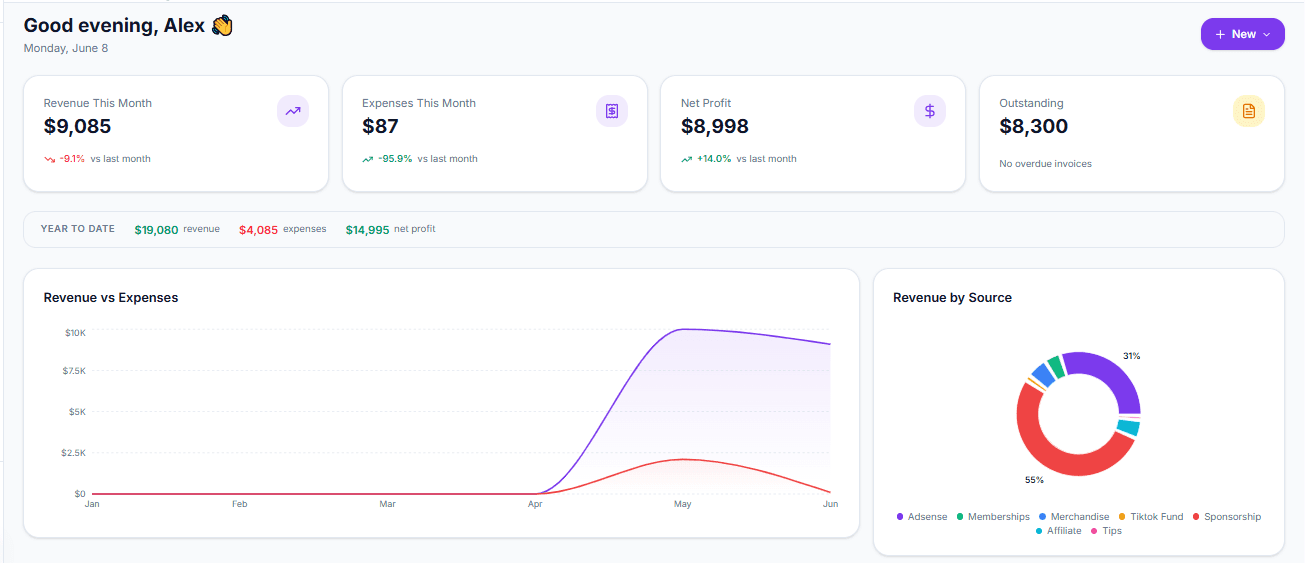Screen dimensions: 1305x563
Task: Click the blue Merchandise donut segment
Action: click(1041, 375)
